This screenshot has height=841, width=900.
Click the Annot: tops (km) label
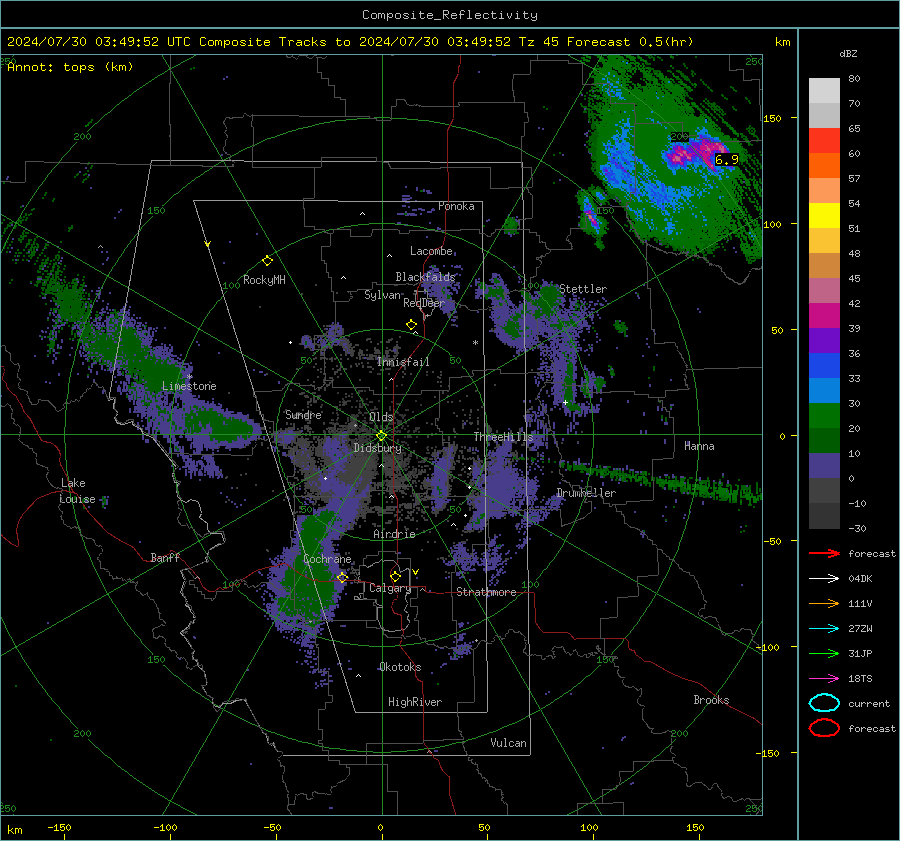[70, 67]
